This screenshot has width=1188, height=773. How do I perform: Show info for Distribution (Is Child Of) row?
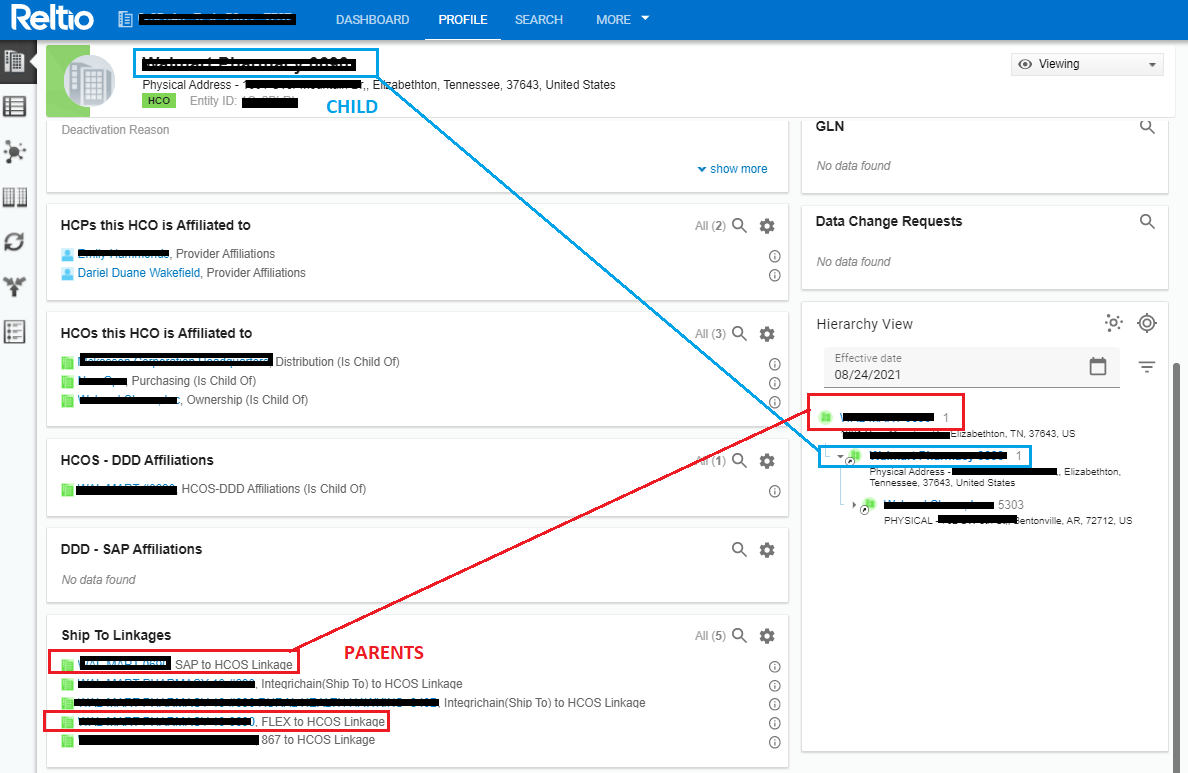coord(774,364)
